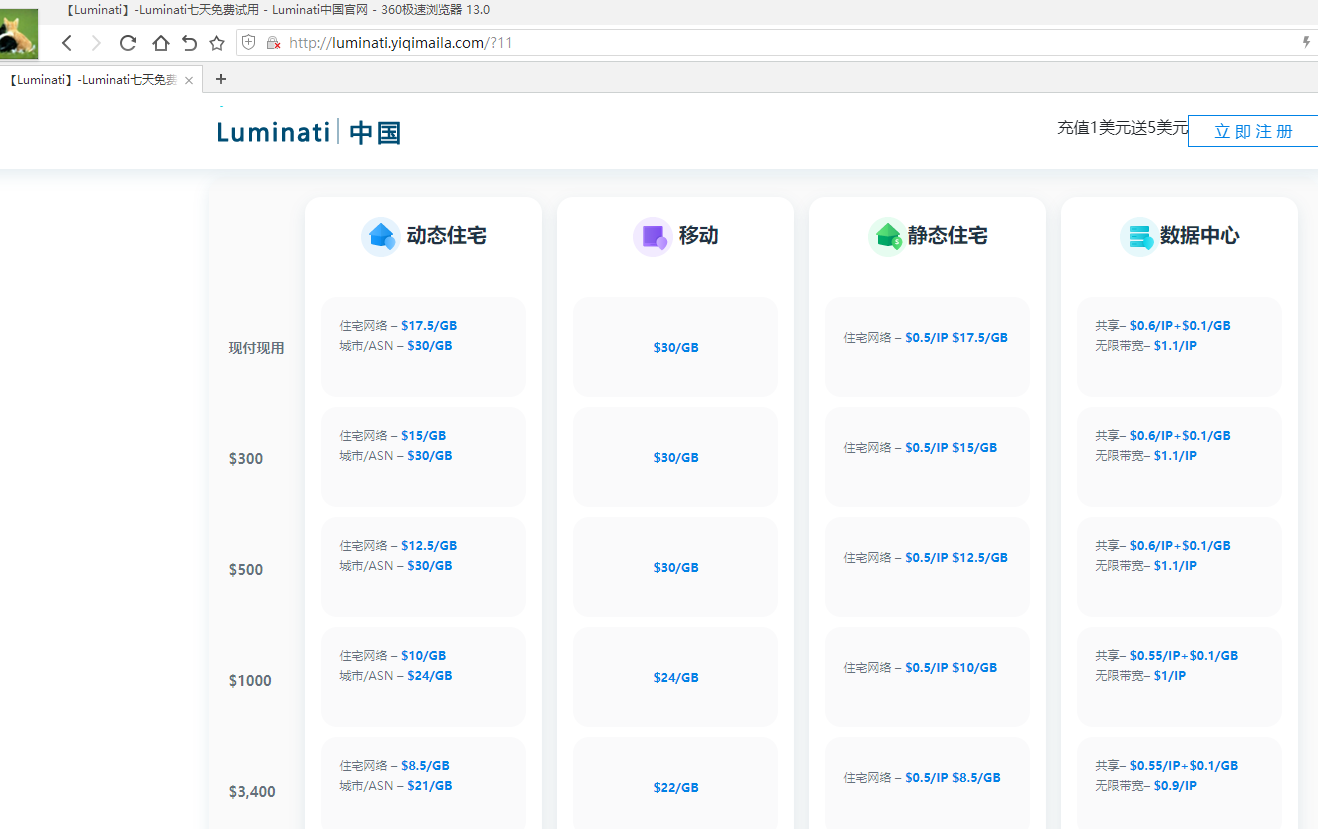1318x829 pixels.
Task: Click the URL address field
Action: [700, 43]
